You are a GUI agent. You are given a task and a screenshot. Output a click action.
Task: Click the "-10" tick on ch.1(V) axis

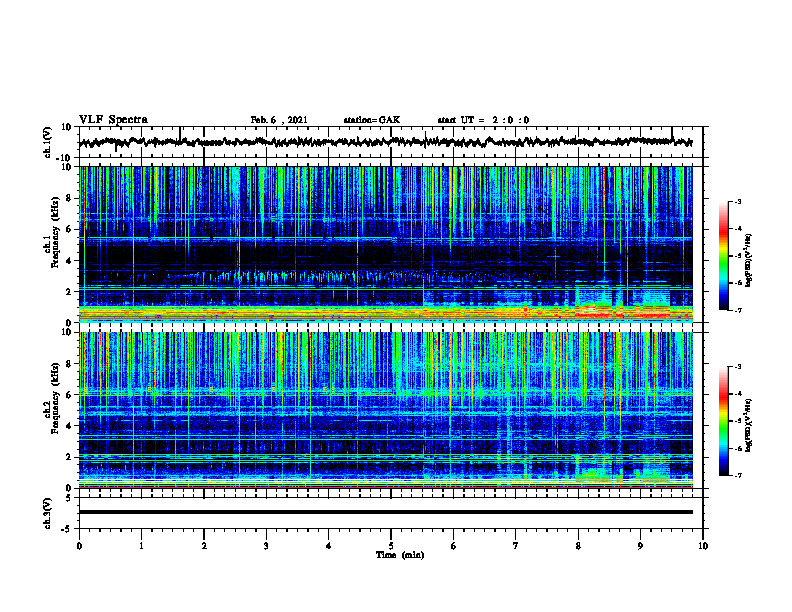65,158
